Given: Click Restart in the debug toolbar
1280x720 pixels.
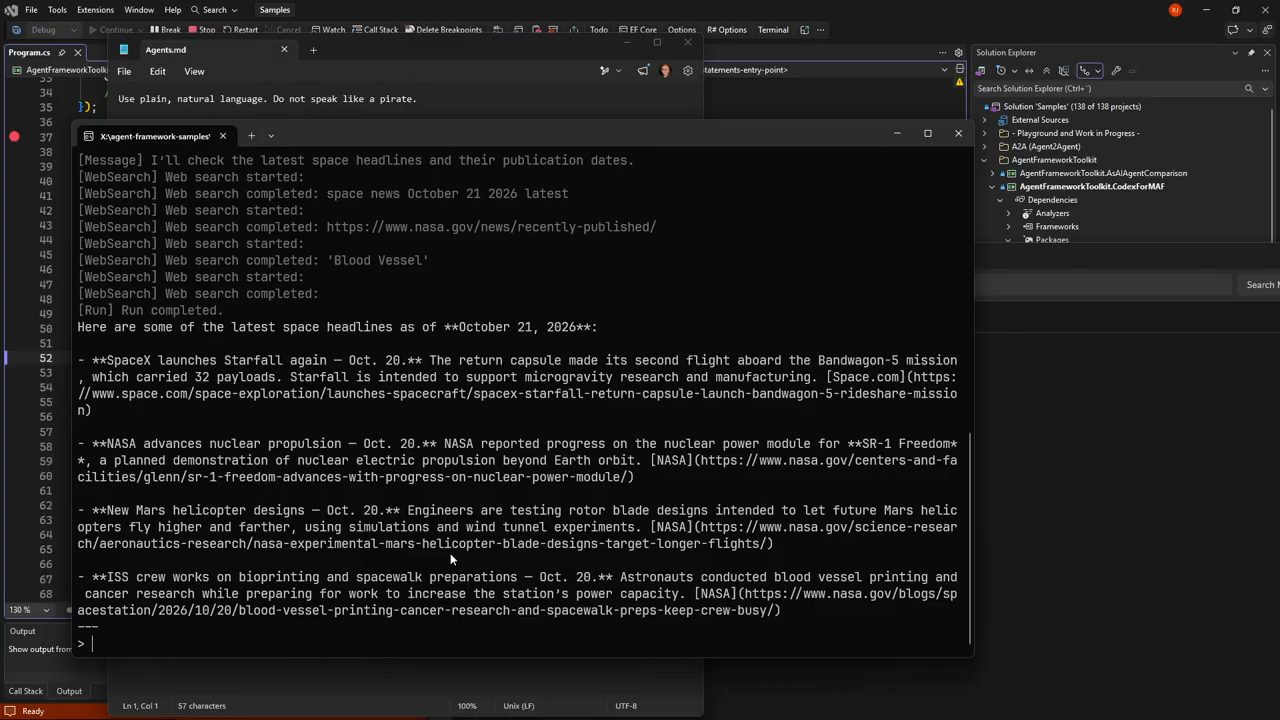Looking at the screenshot, I should (240, 30).
